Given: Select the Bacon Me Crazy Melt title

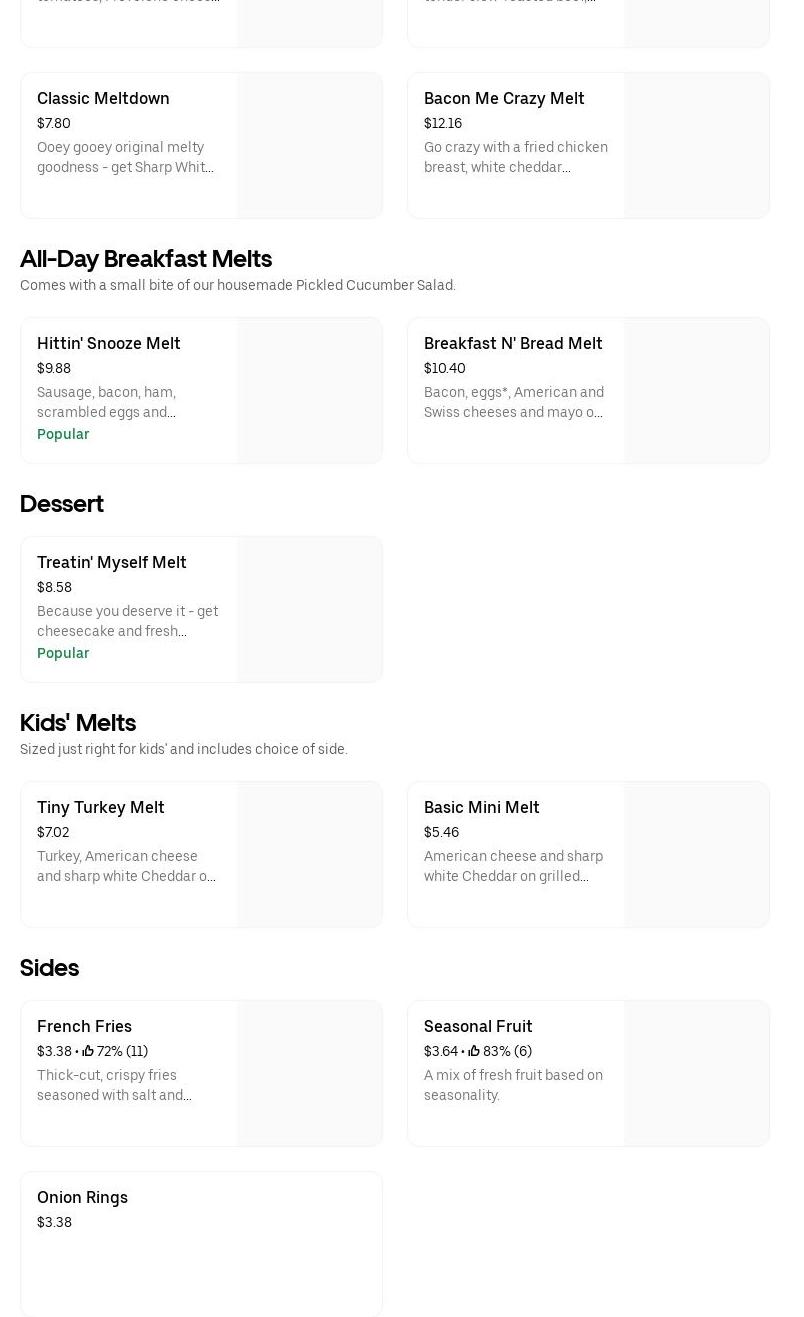Looking at the screenshot, I should point(504,98).
